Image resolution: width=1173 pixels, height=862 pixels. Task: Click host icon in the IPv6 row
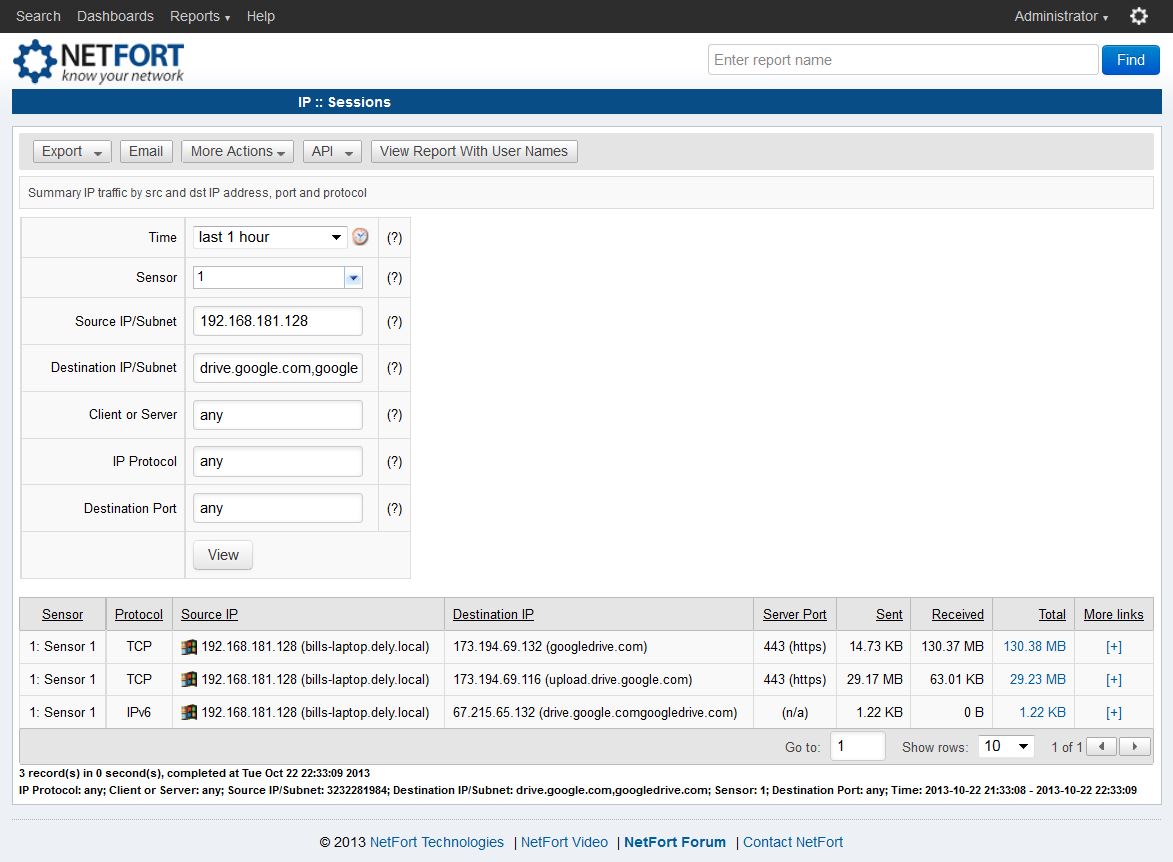(x=189, y=712)
